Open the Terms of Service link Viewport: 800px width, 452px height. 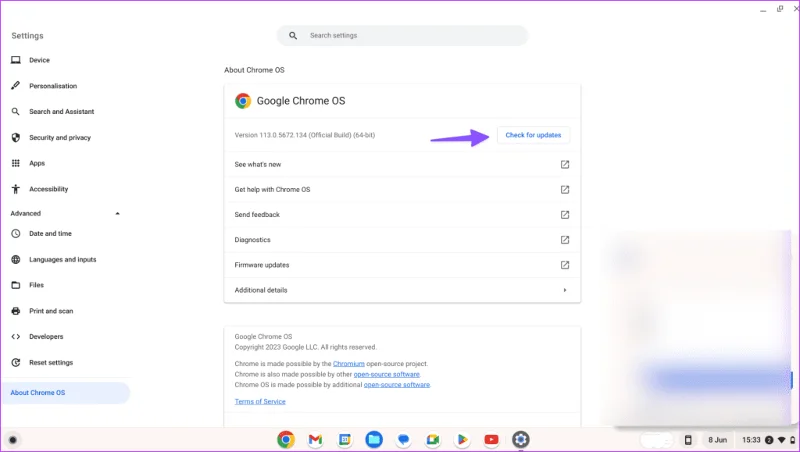click(x=260, y=401)
